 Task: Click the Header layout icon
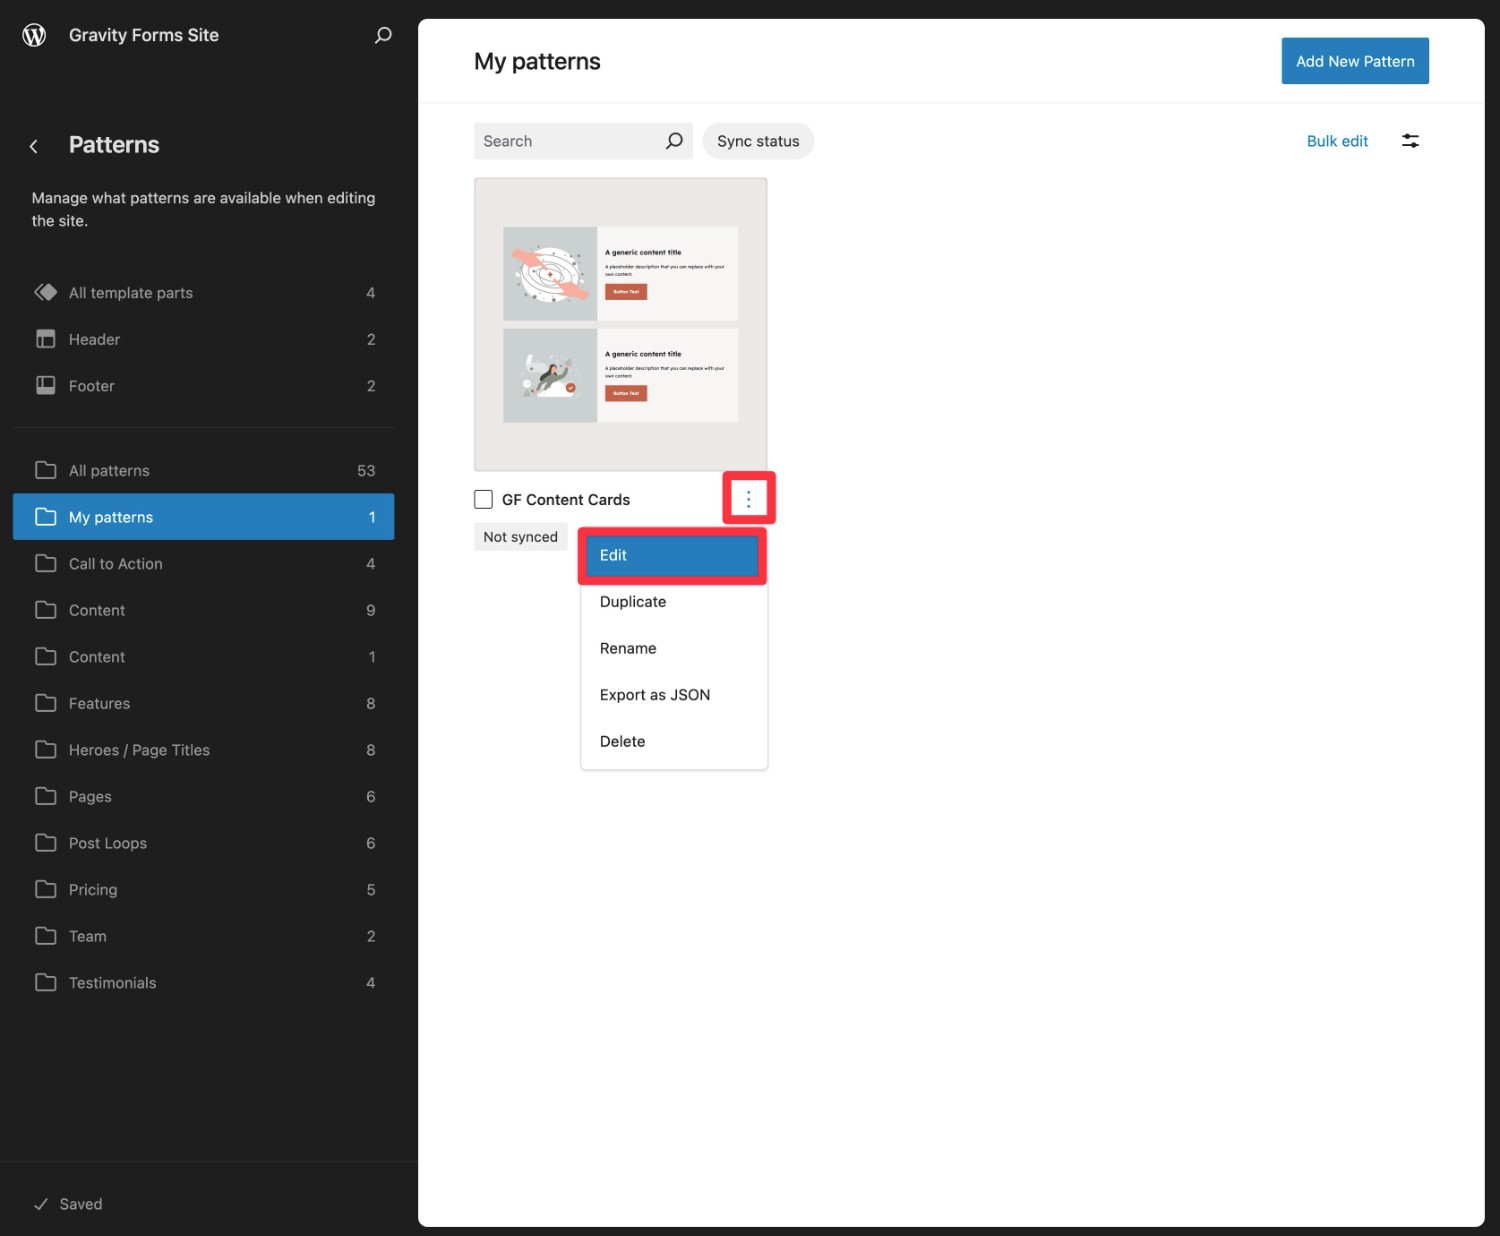pyautogui.click(x=46, y=339)
